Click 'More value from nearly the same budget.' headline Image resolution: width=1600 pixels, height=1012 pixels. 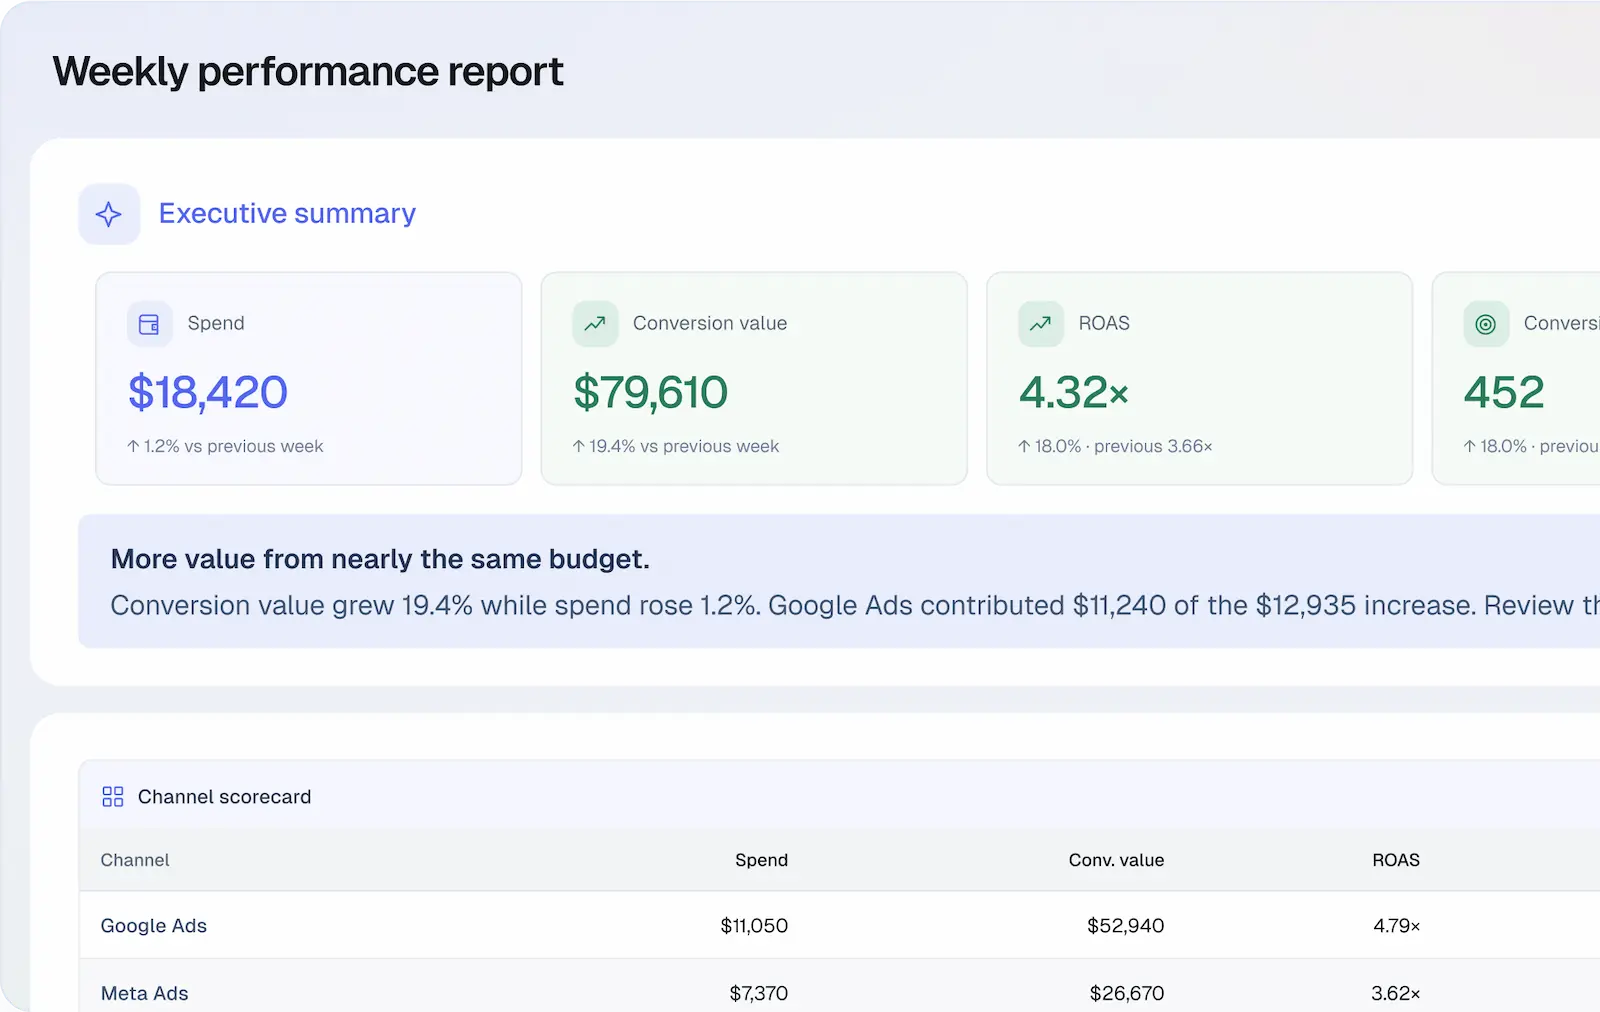coord(380,559)
